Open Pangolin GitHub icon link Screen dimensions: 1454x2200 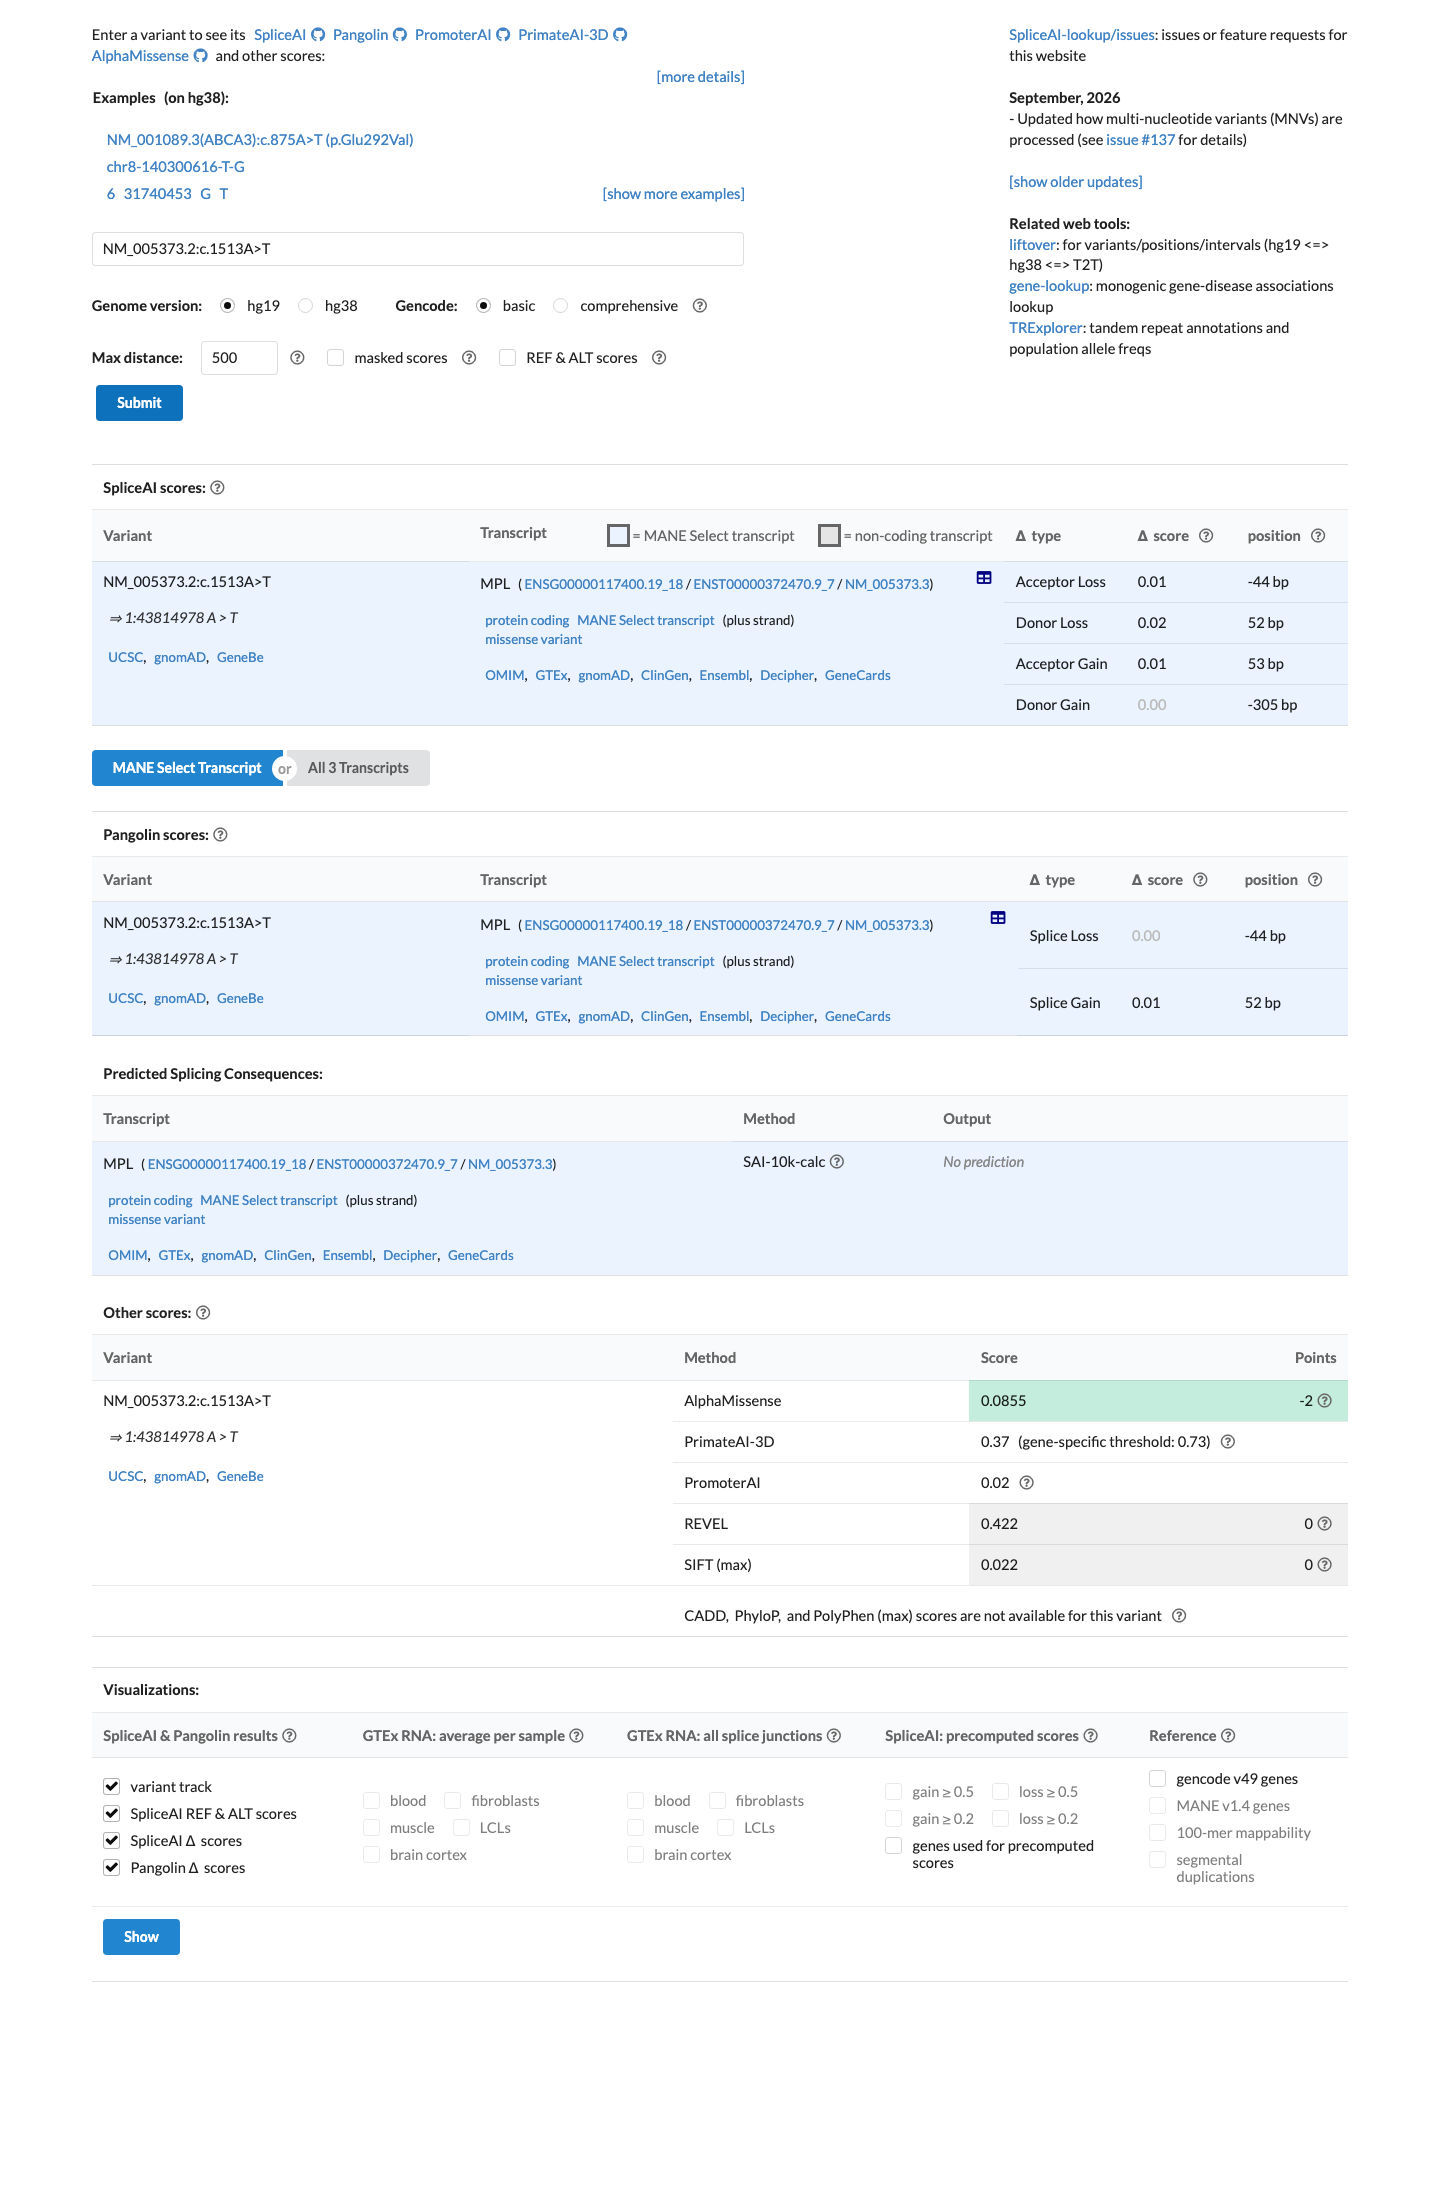click(x=400, y=35)
